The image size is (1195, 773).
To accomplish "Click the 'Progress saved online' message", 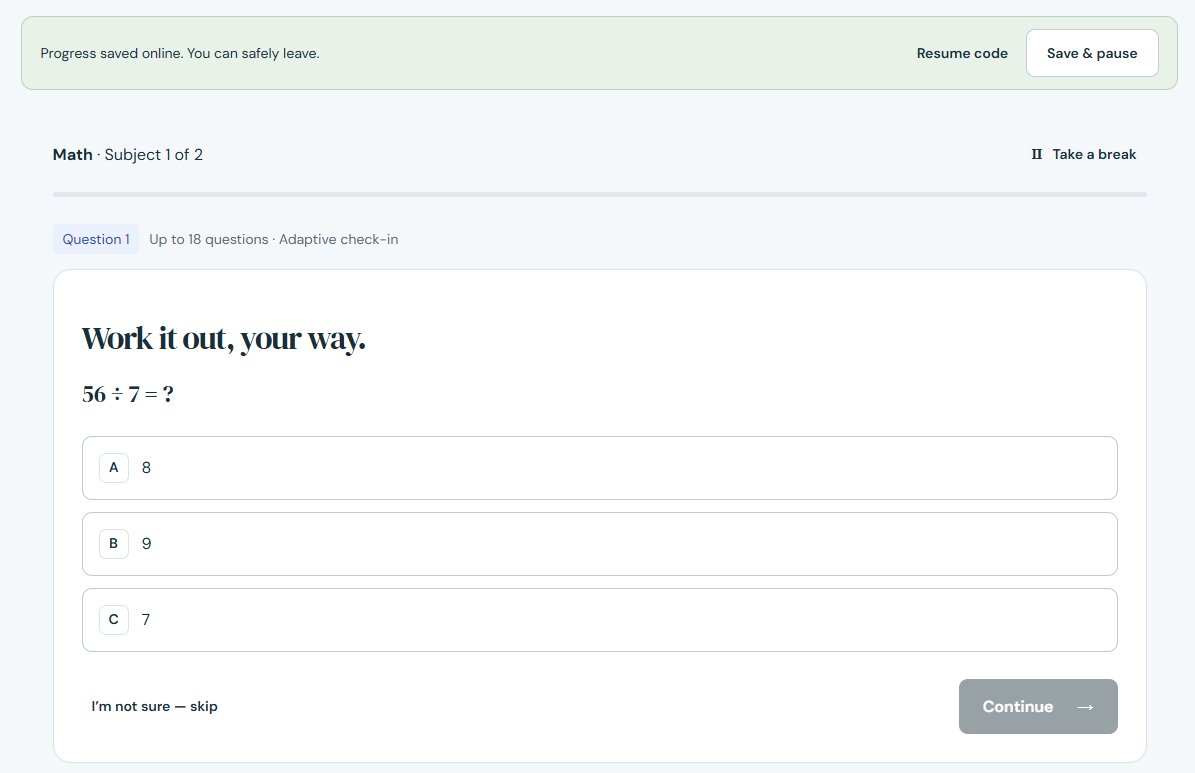I will pos(180,53).
